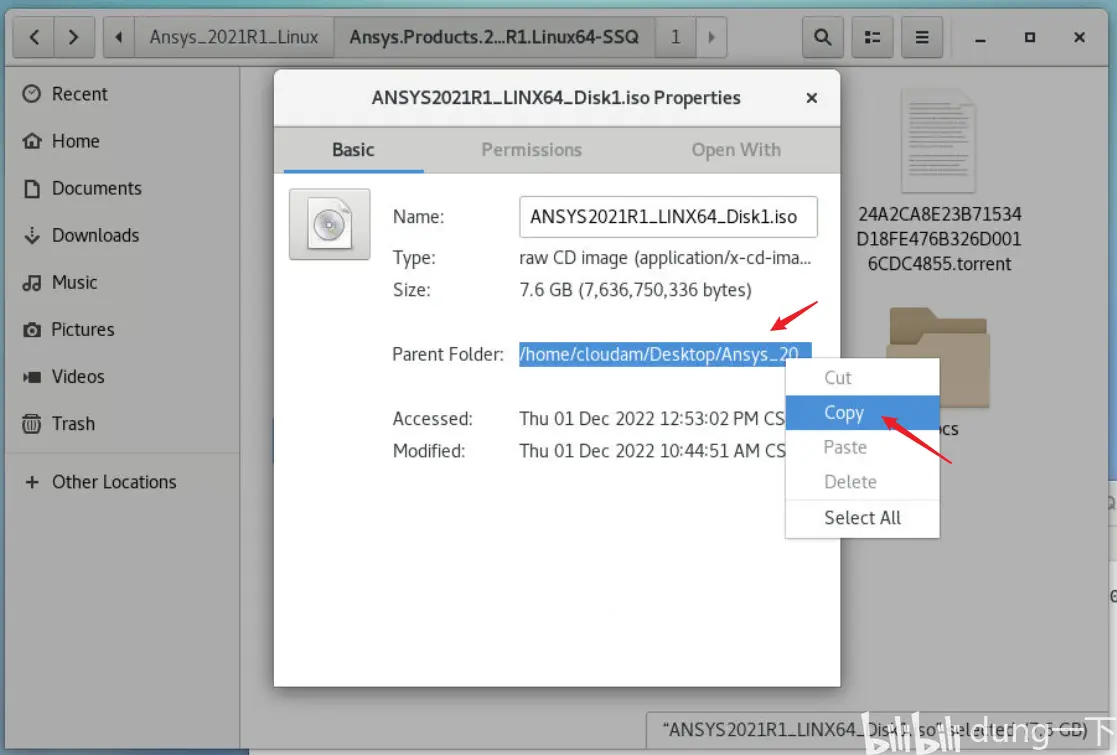Screen dimensions: 1117x755
Task: Open Documents in the sidebar
Action: click(x=96, y=188)
